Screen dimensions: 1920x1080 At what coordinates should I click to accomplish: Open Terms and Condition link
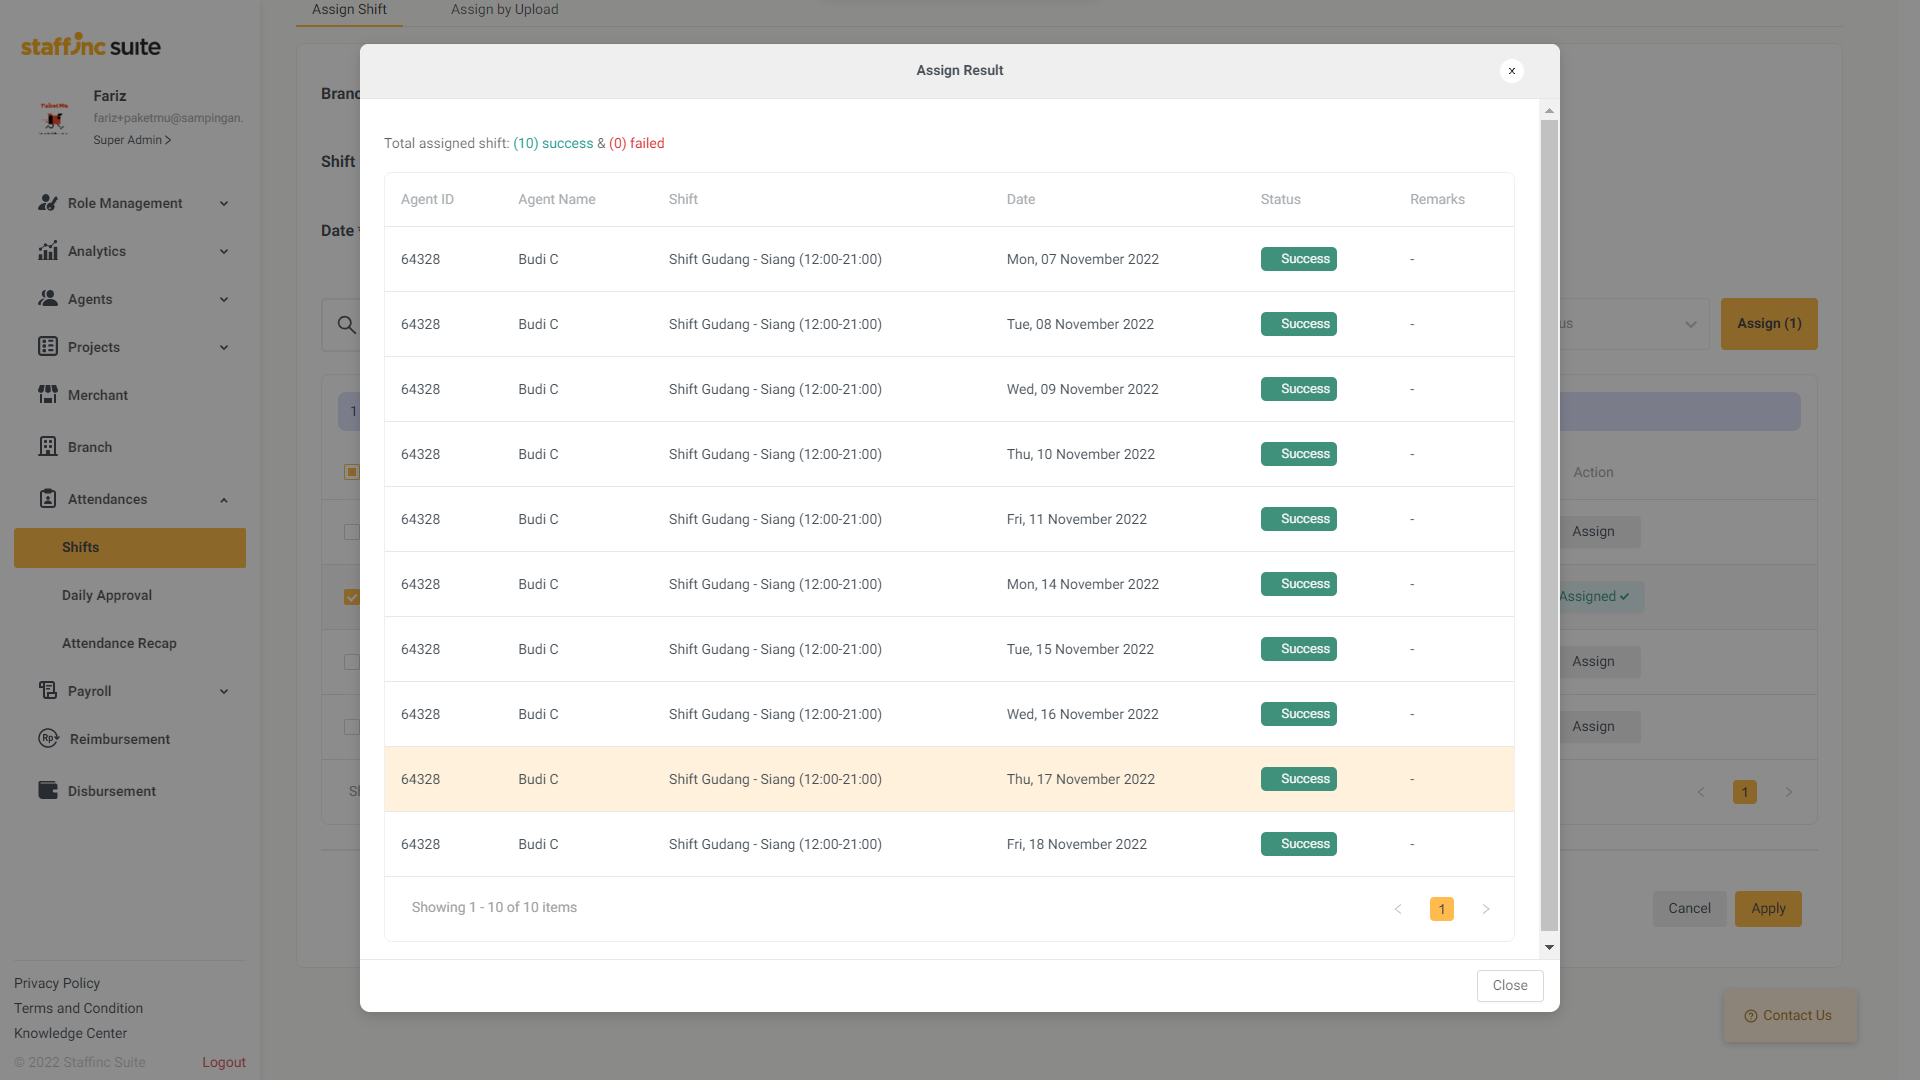coord(78,1009)
